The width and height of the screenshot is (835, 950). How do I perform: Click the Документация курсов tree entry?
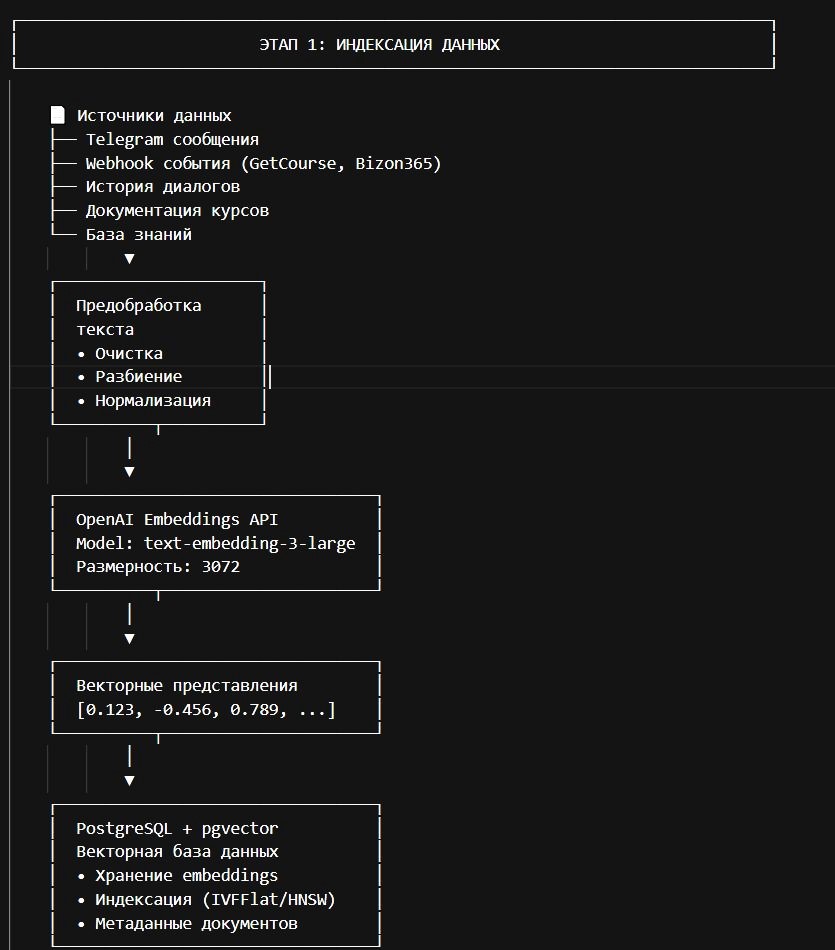pyautogui.click(x=177, y=211)
